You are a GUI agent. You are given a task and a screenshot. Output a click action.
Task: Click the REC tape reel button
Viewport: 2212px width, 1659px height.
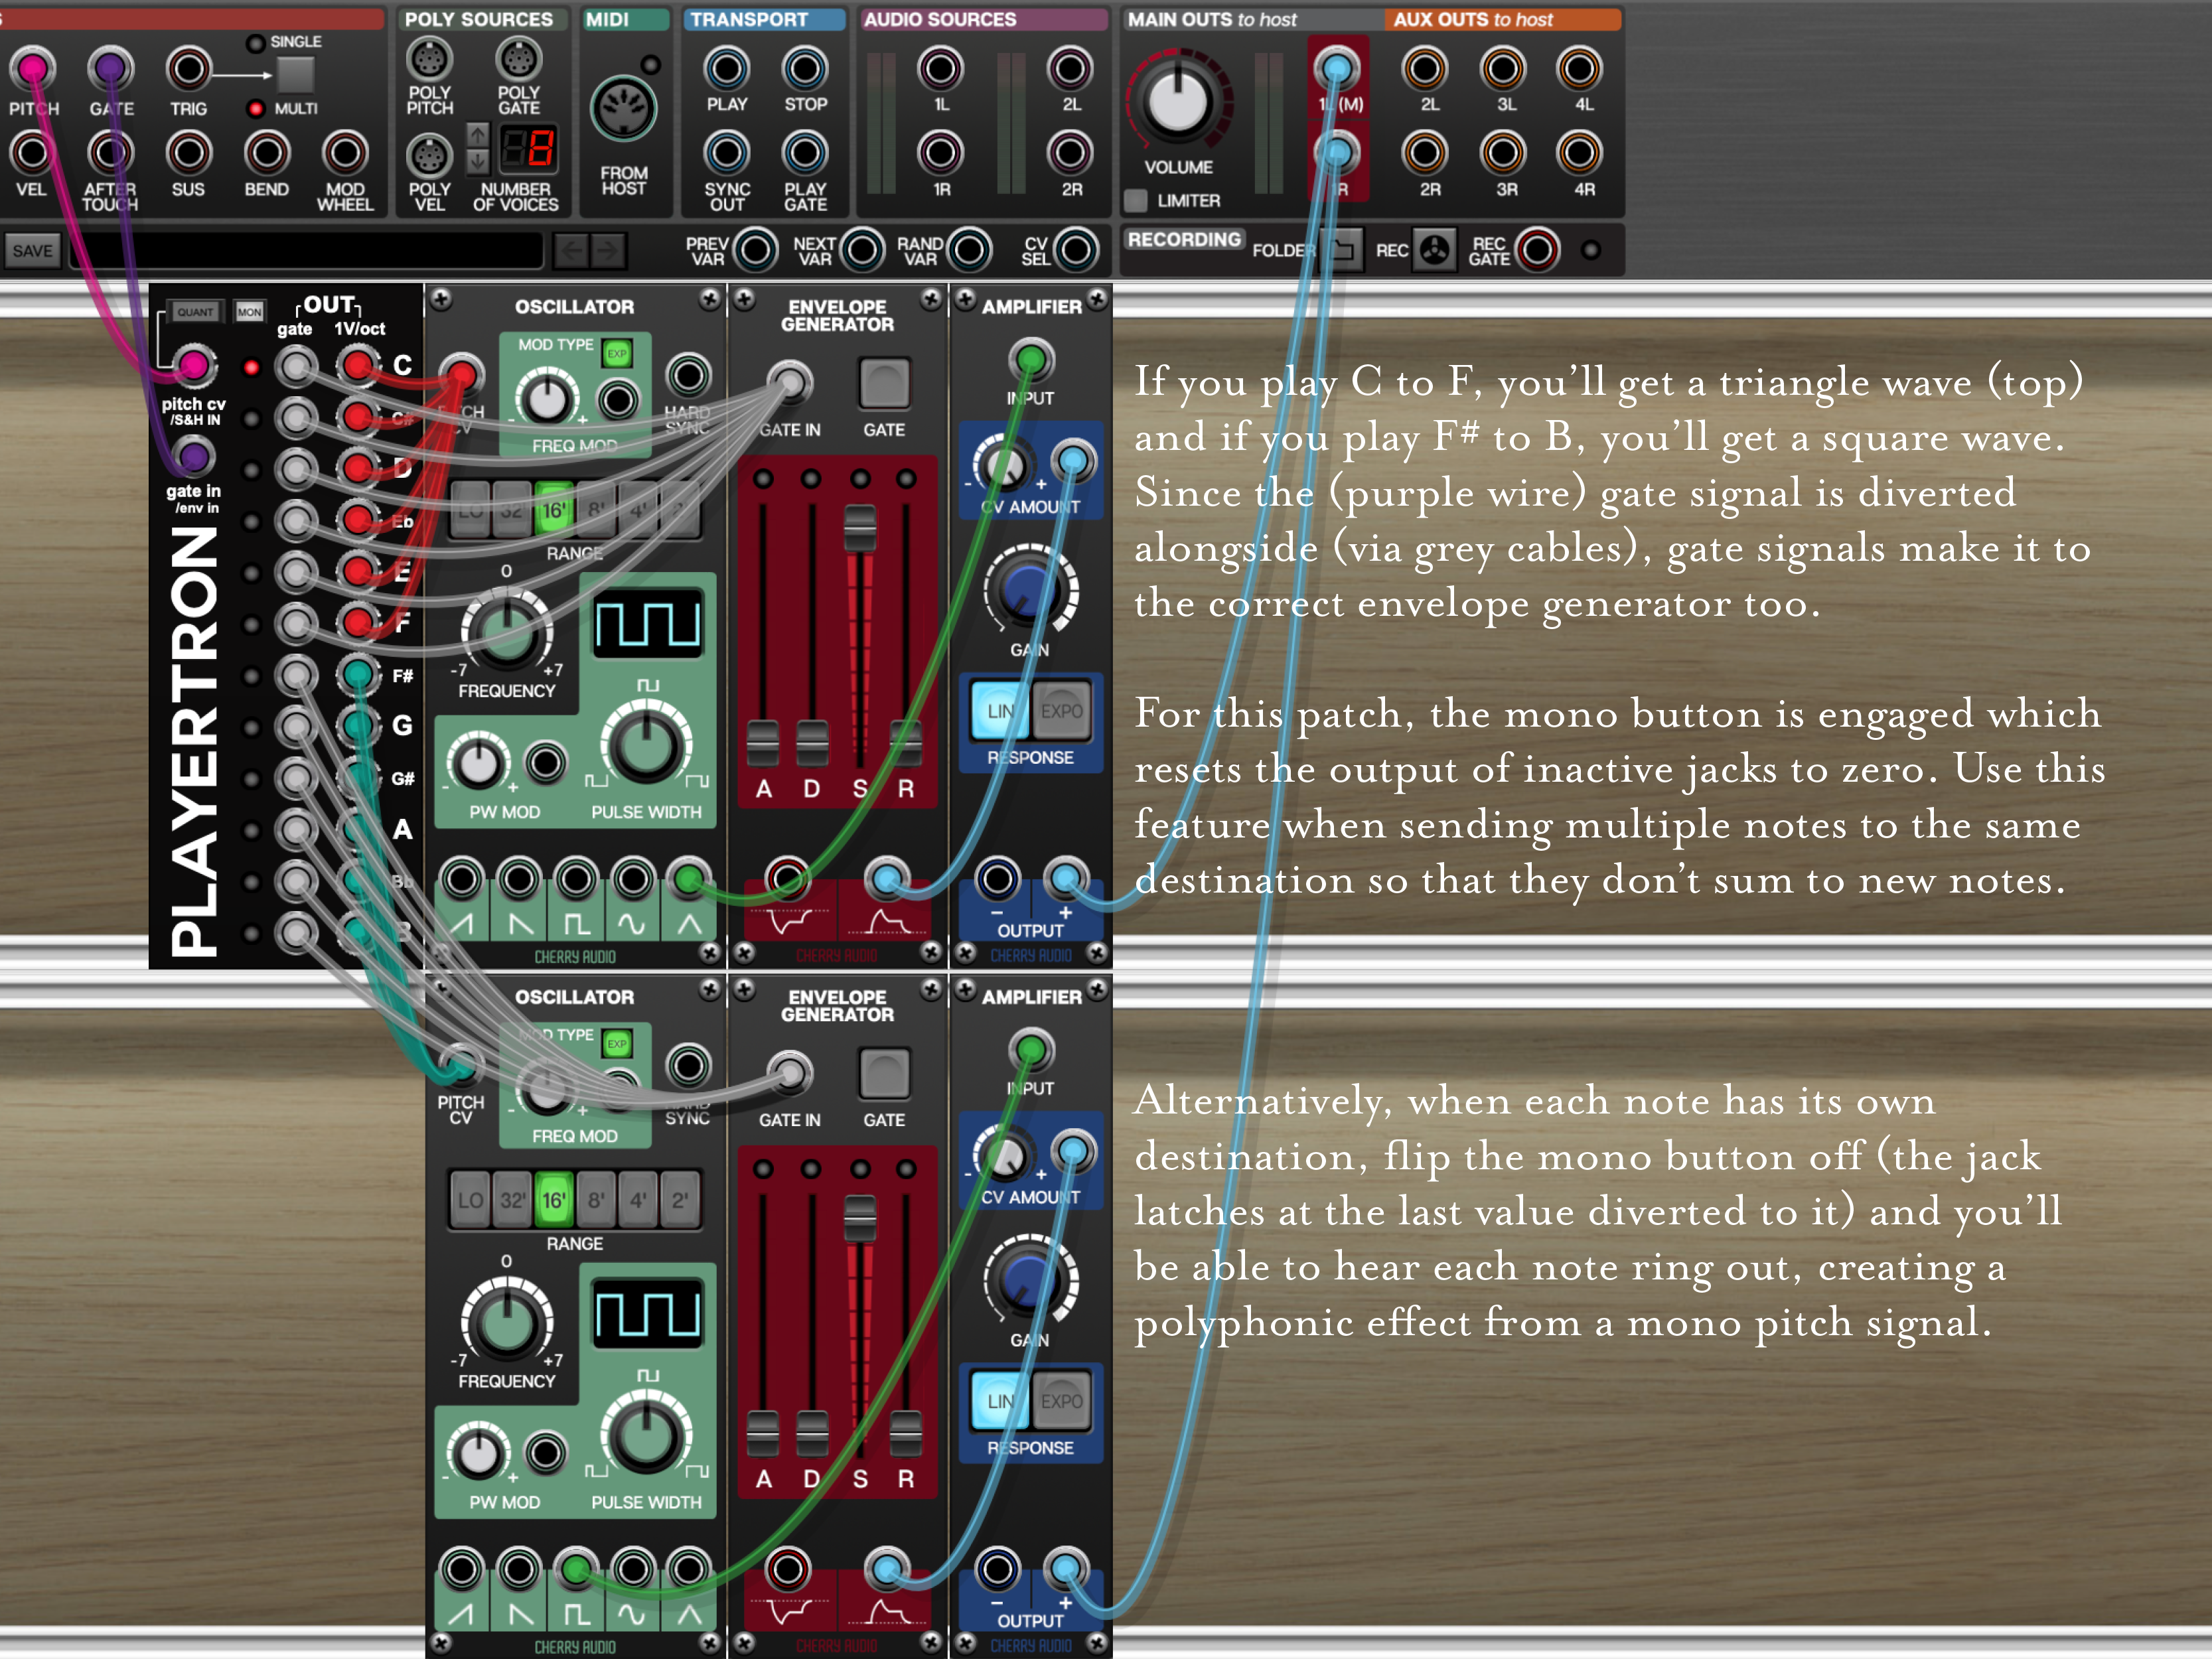pos(1434,250)
